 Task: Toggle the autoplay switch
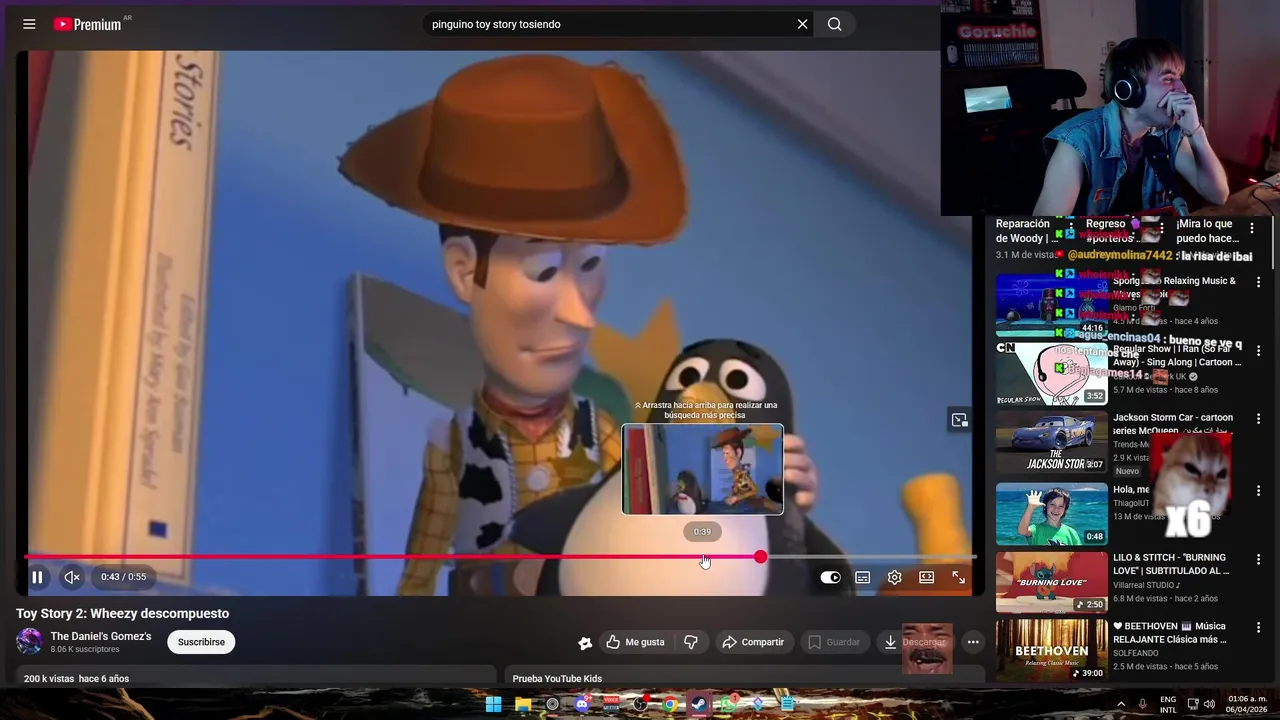pyautogui.click(x=830, y=577)
